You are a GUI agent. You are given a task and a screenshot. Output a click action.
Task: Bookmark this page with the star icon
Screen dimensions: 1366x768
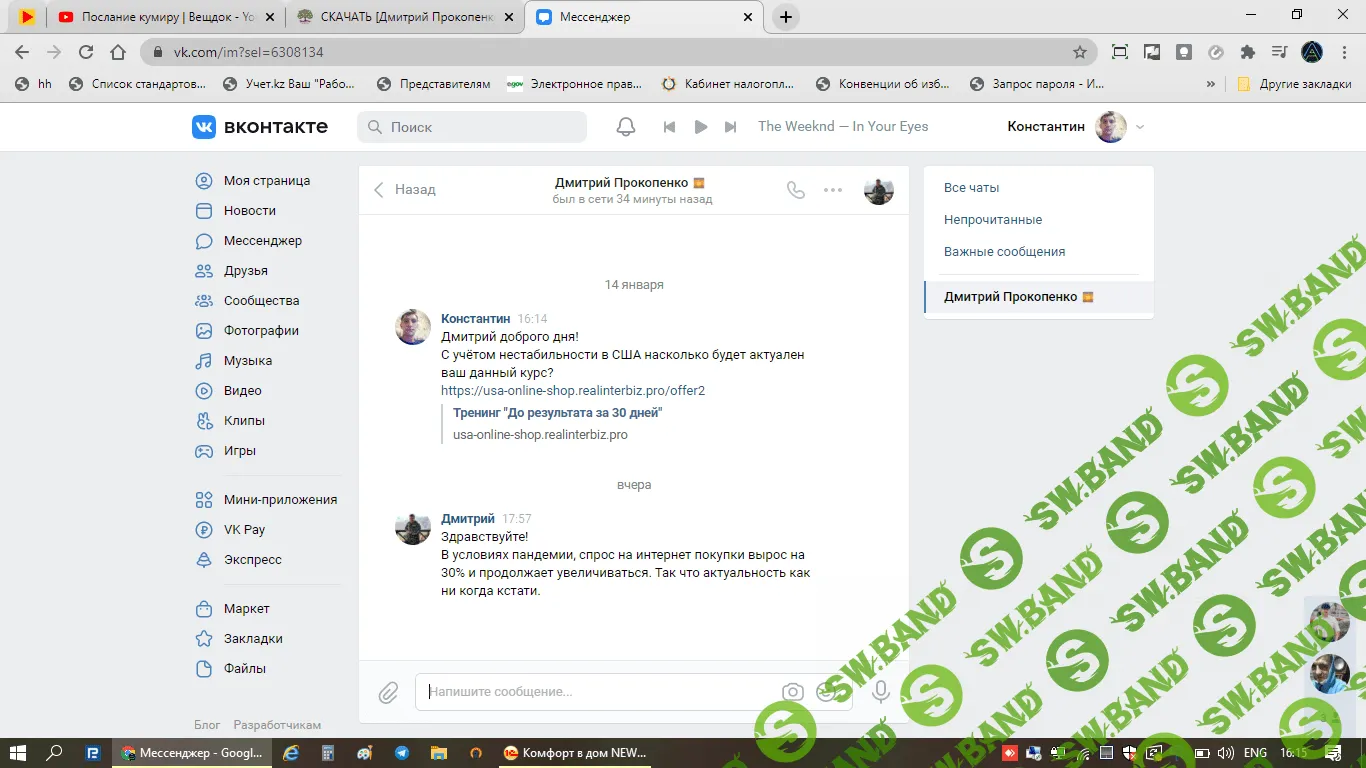click(1080, 52)
